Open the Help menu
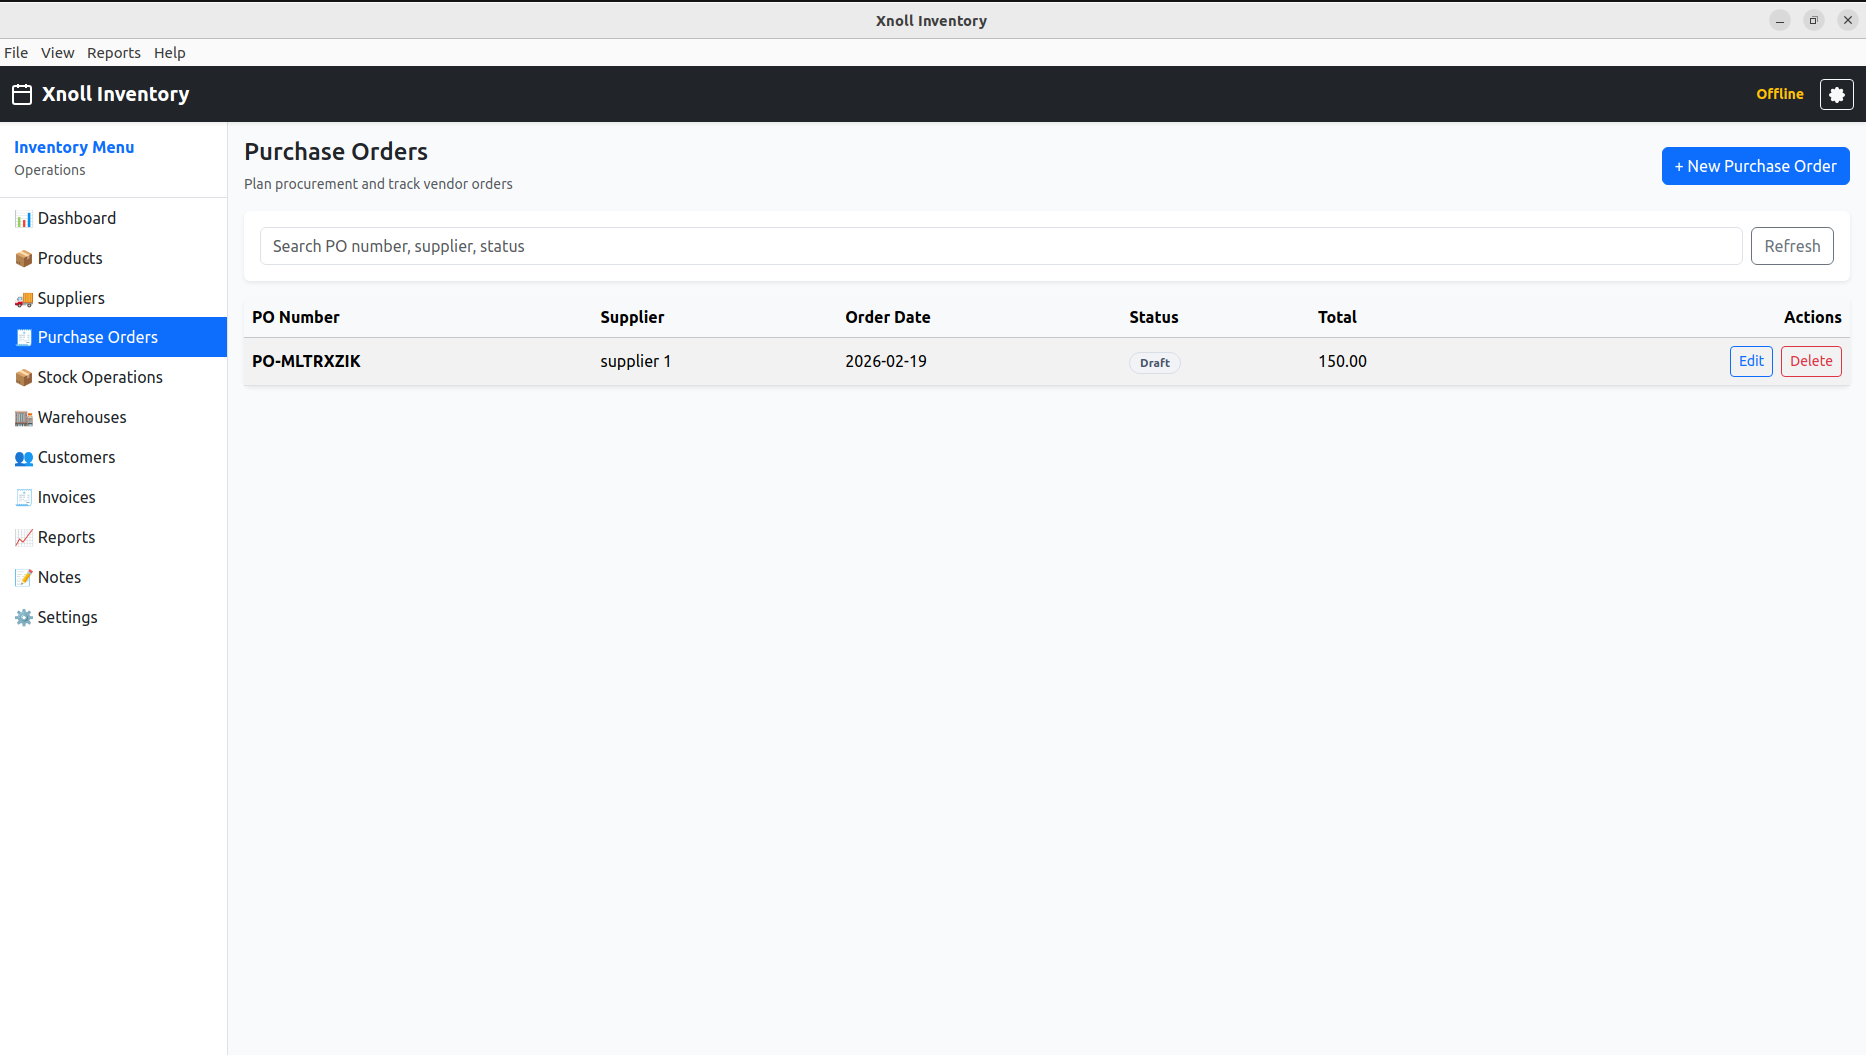 click(x=169, y=52)
